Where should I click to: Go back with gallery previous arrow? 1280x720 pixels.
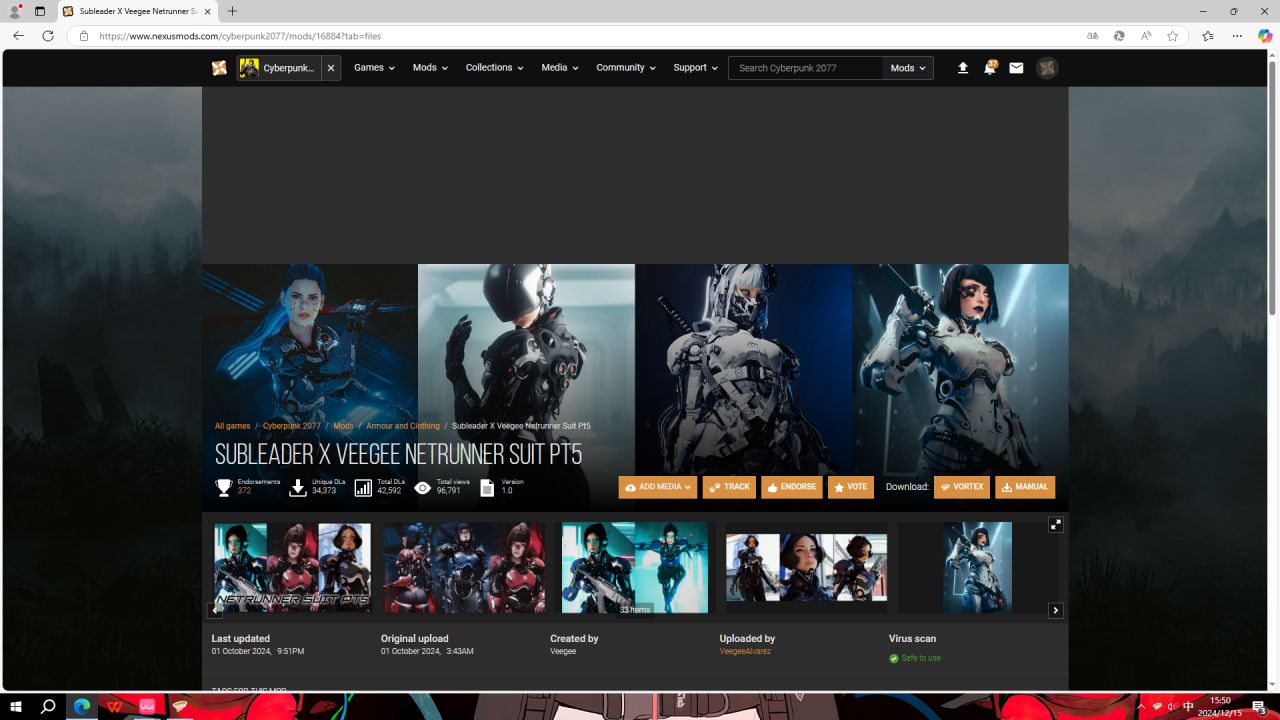(x=215, y=610)
